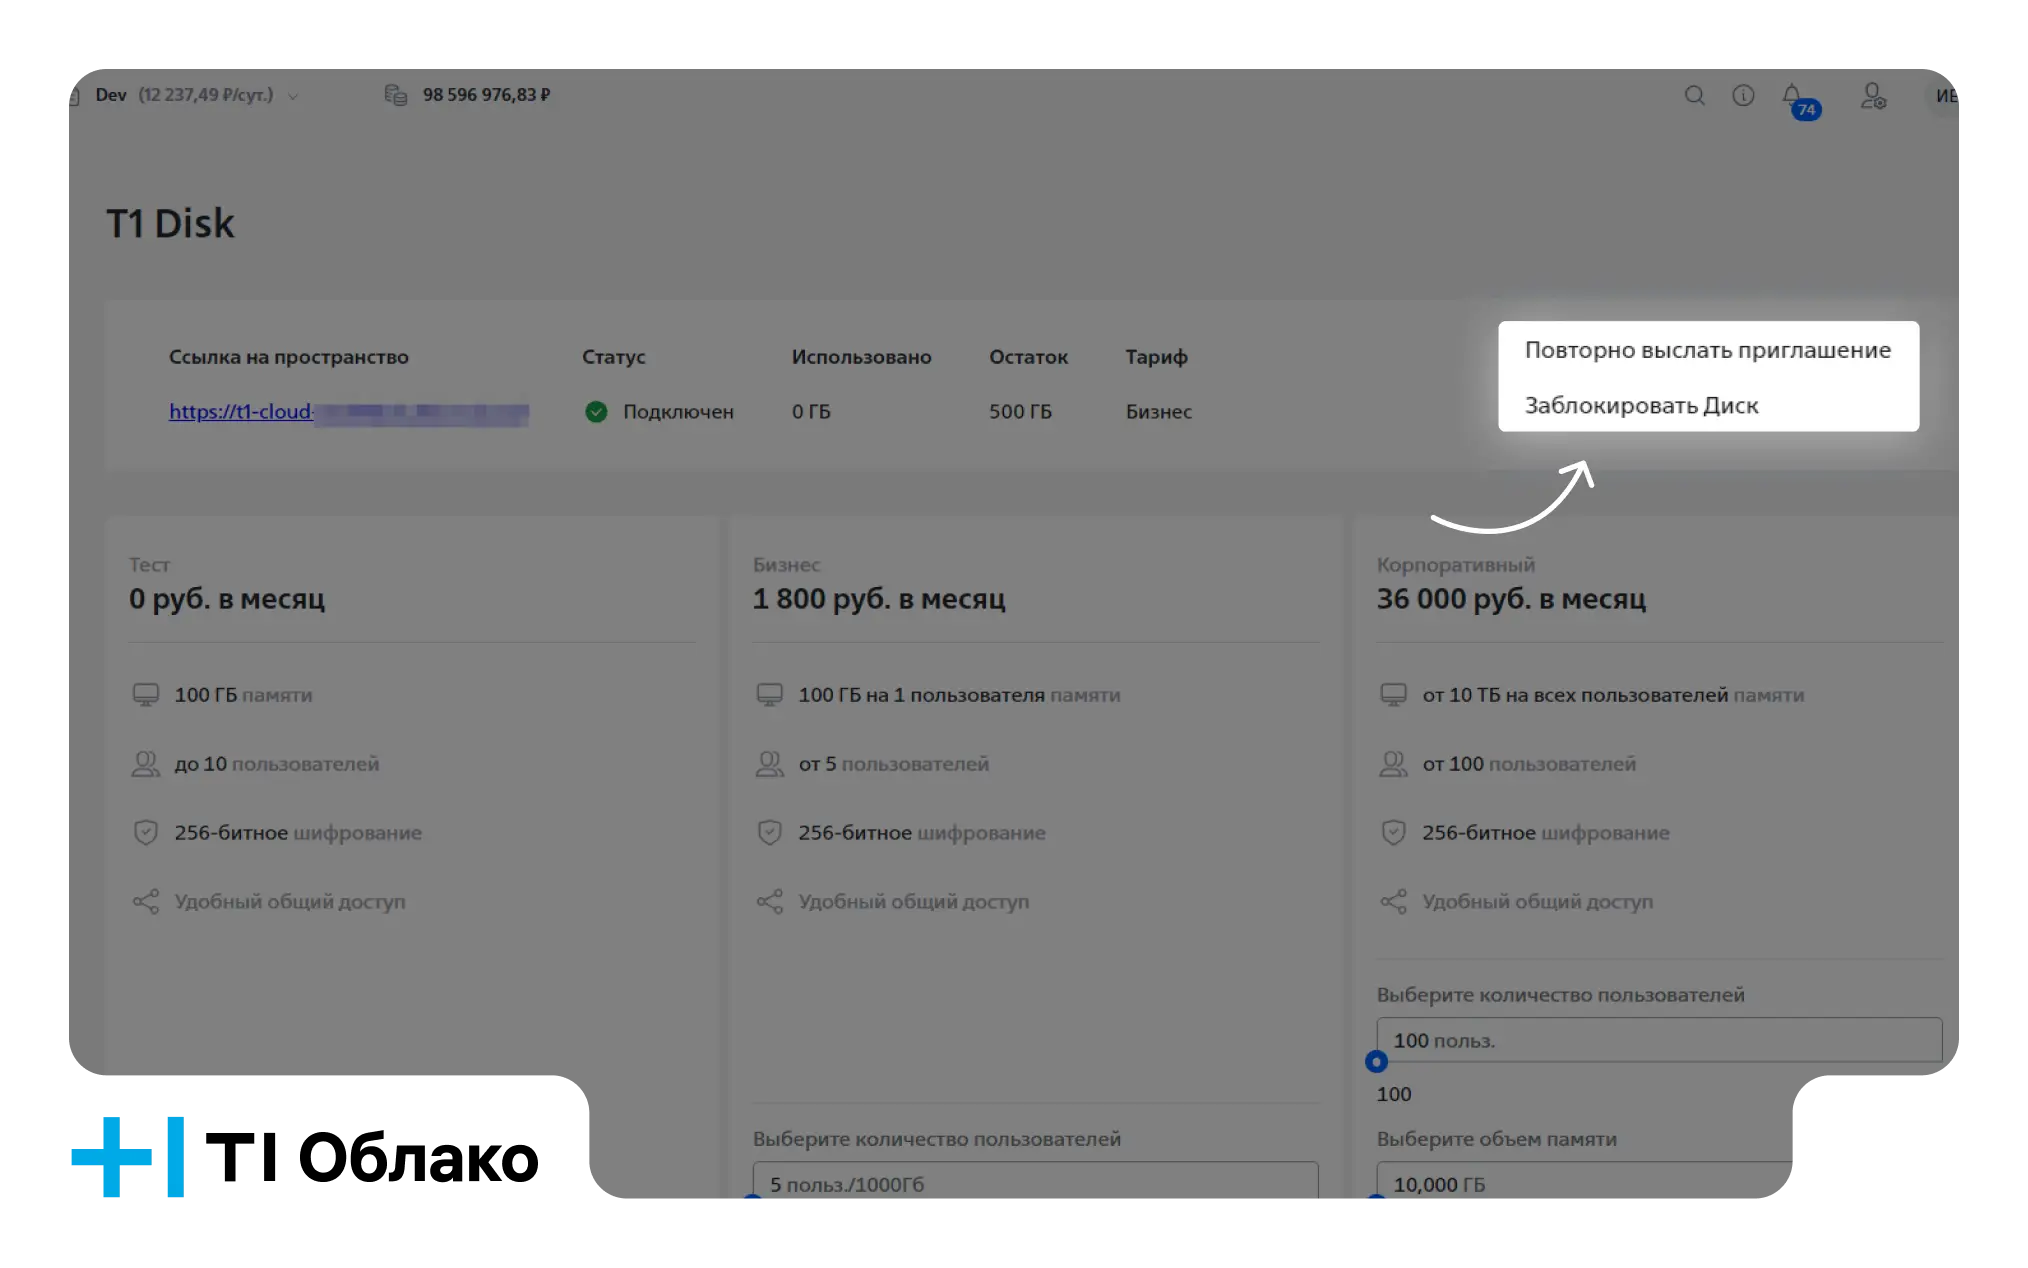Expand the Dev project dropdown

click(293, 96)
